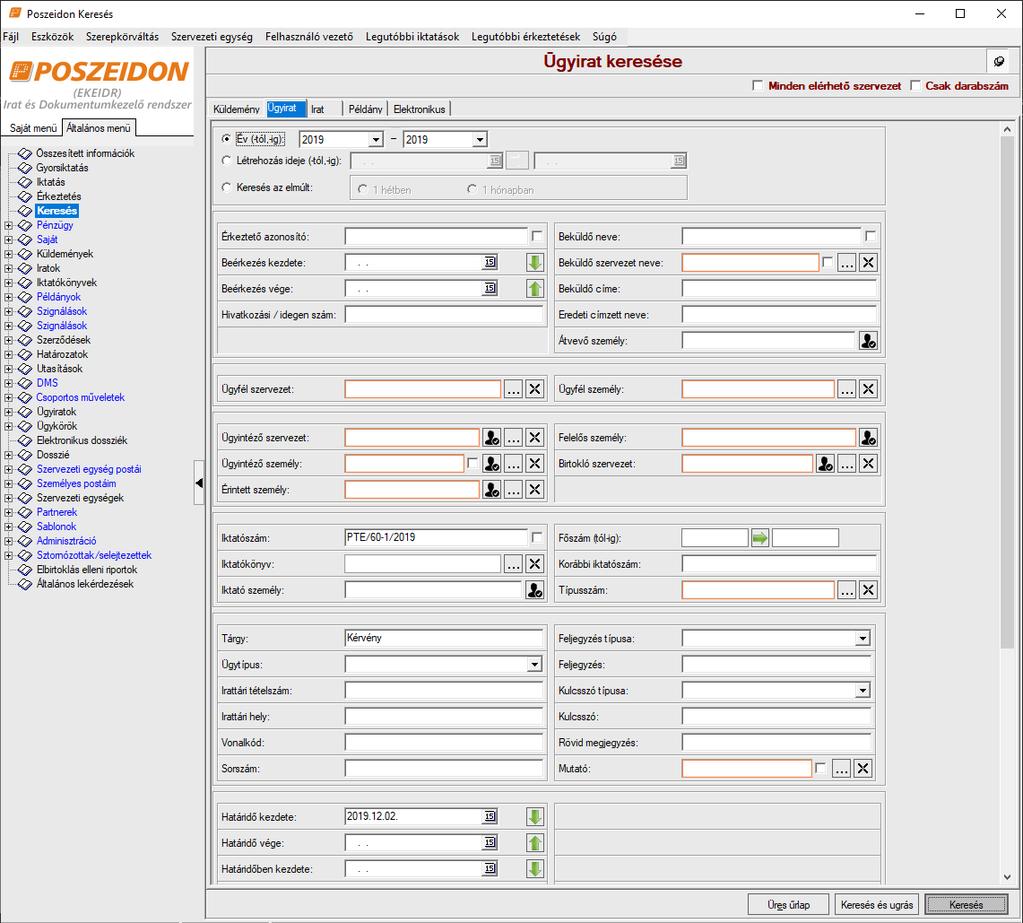Screen dimensions: 1023x923
Task: Click the person icon for Átvevő személy
Action: [868, 340]
